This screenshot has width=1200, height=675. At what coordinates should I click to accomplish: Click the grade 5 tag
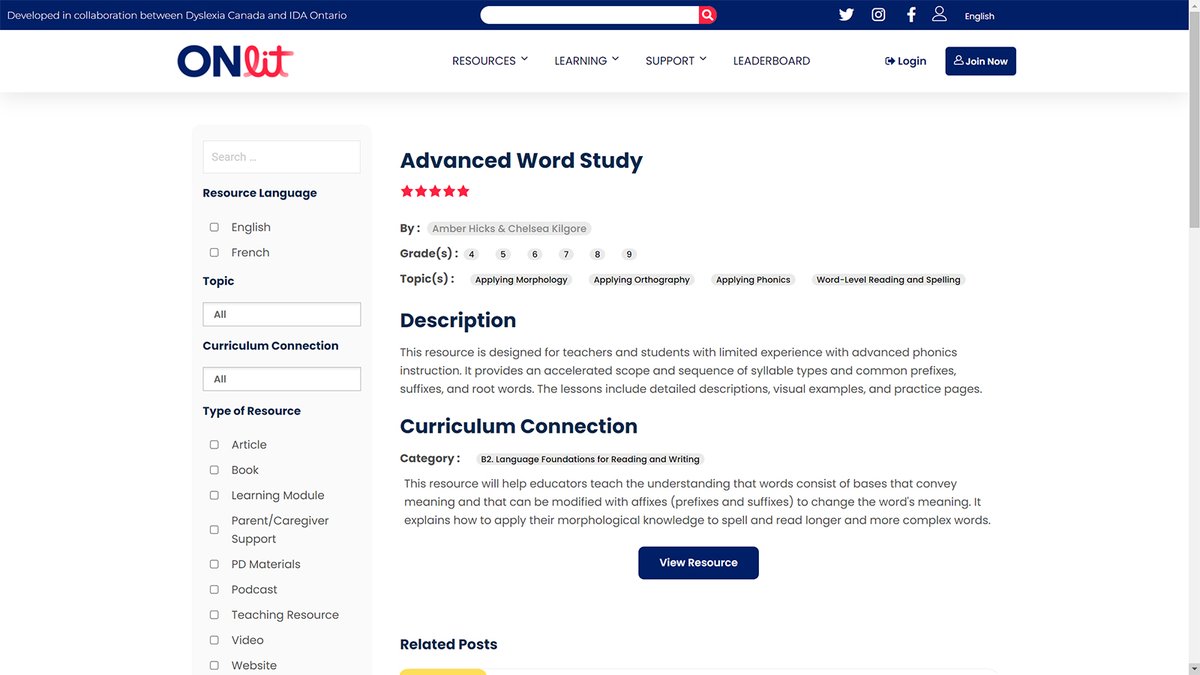[504, 254]
